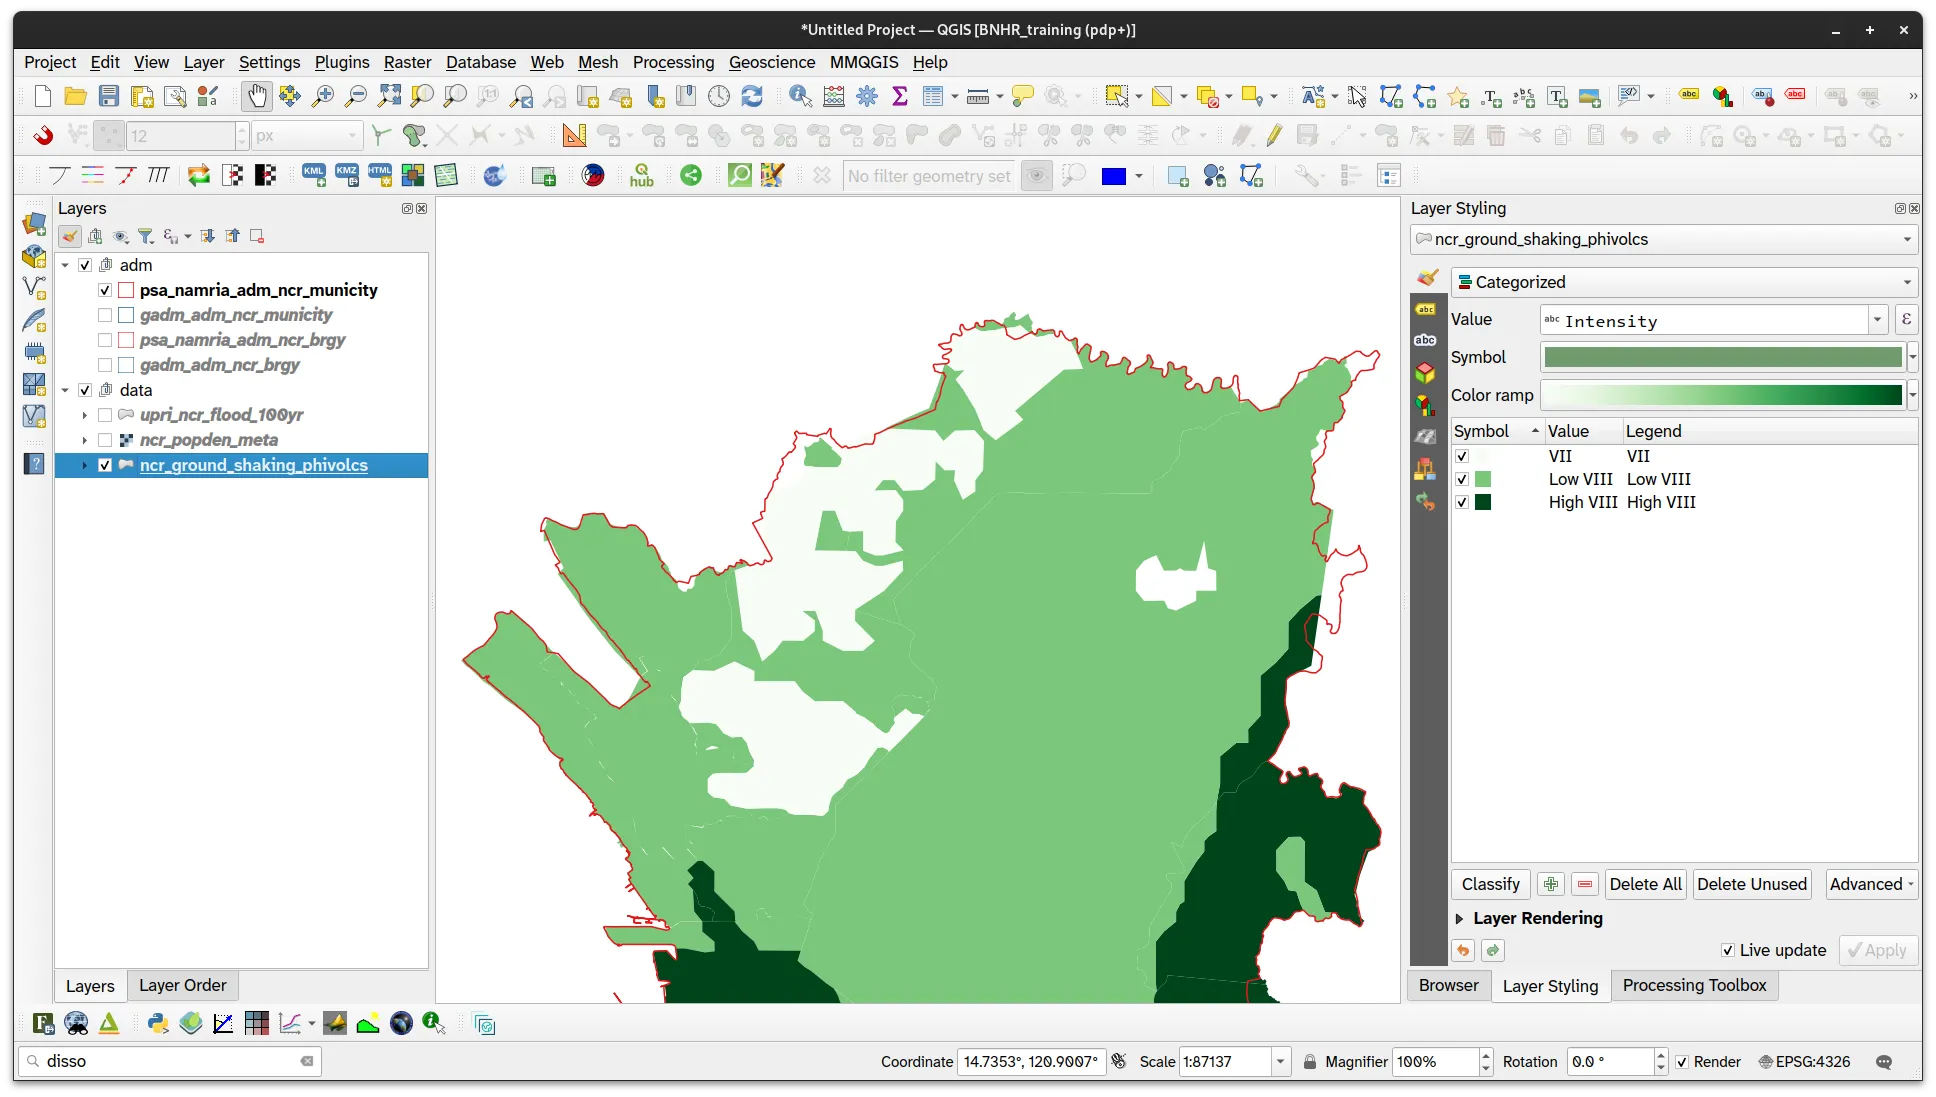Screen dimensions: 1936x1097
Task: Switch to the Processing Toolbox tab
Action: [1694, 985]
